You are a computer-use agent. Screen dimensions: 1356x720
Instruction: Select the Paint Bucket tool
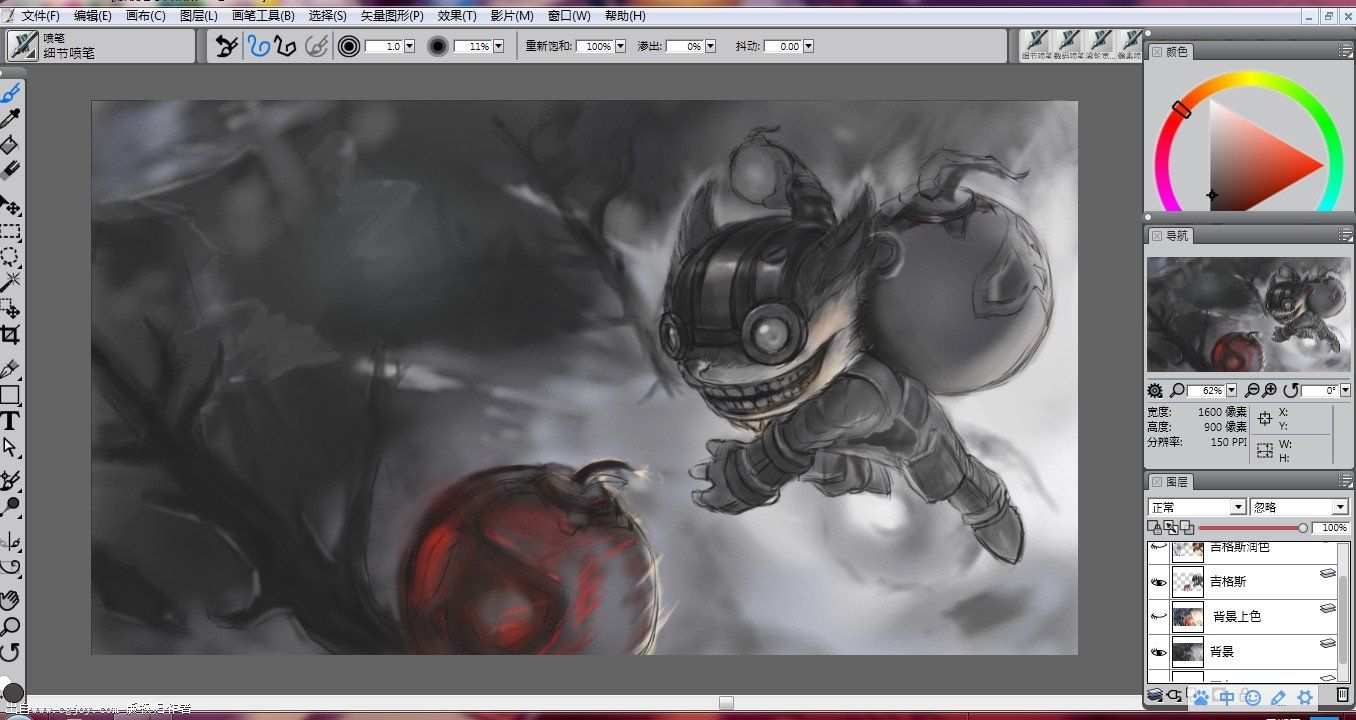[x=11, y=145]
